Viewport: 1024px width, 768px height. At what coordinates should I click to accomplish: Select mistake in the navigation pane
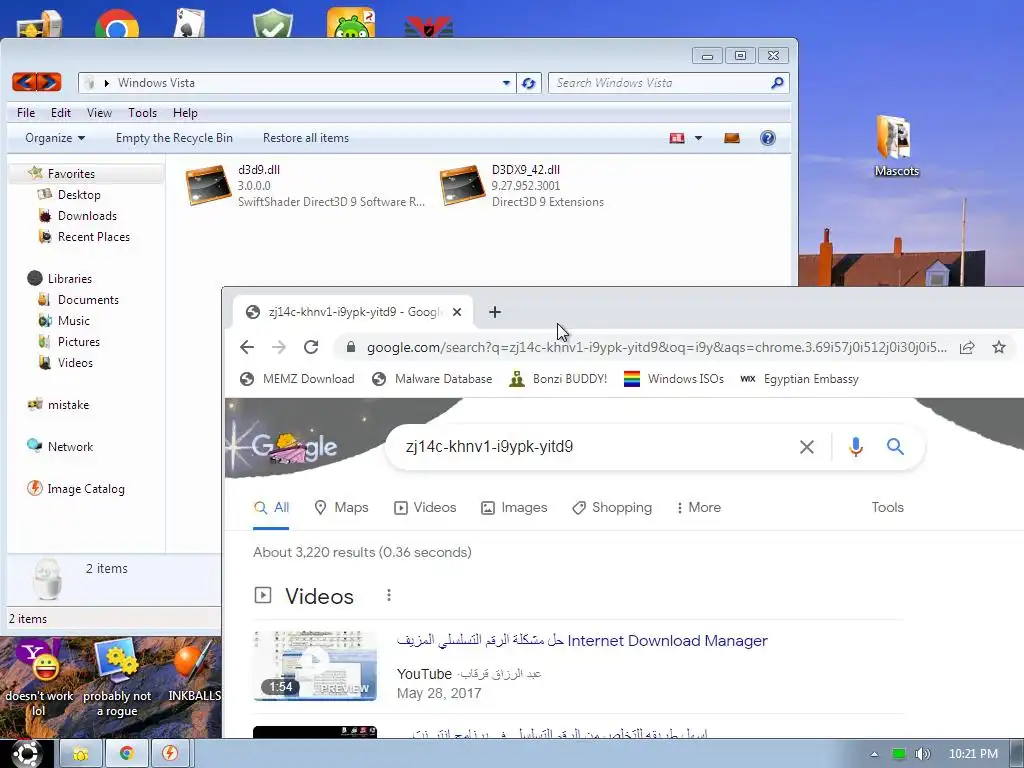[x=67, y=405]
